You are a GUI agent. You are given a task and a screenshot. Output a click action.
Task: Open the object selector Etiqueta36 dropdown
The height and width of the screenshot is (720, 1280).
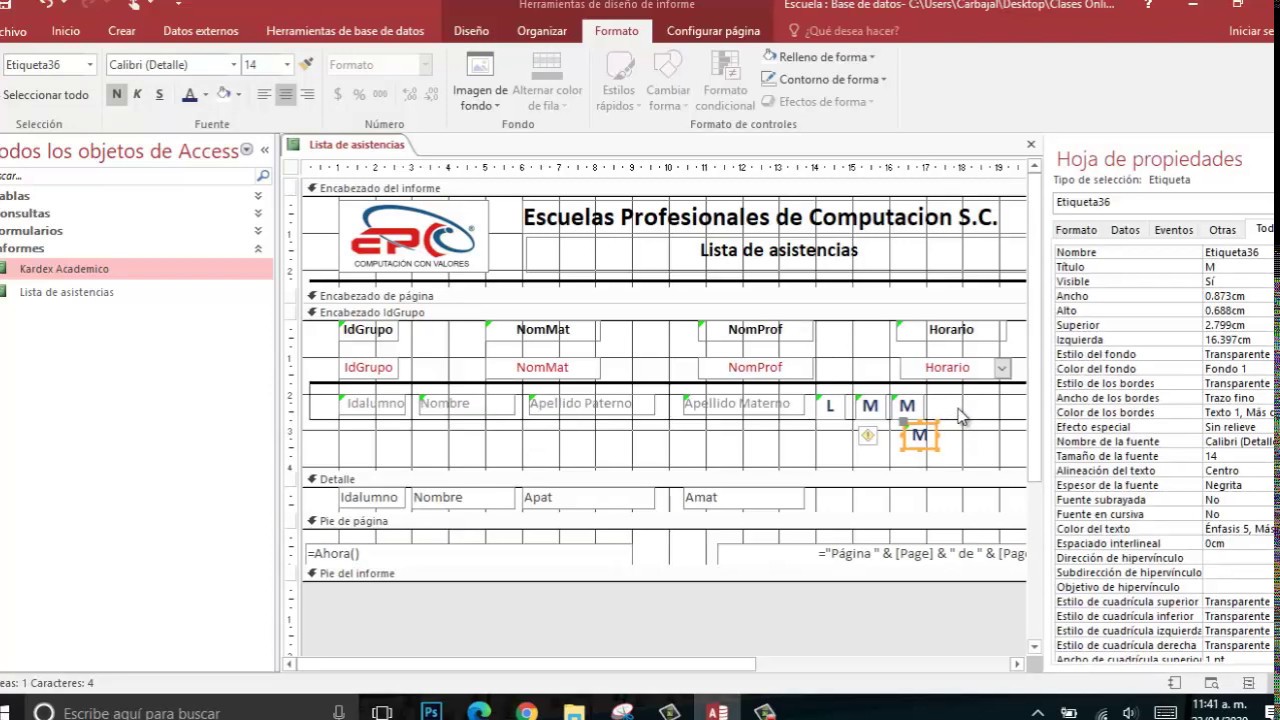click(x=90, y=65)
